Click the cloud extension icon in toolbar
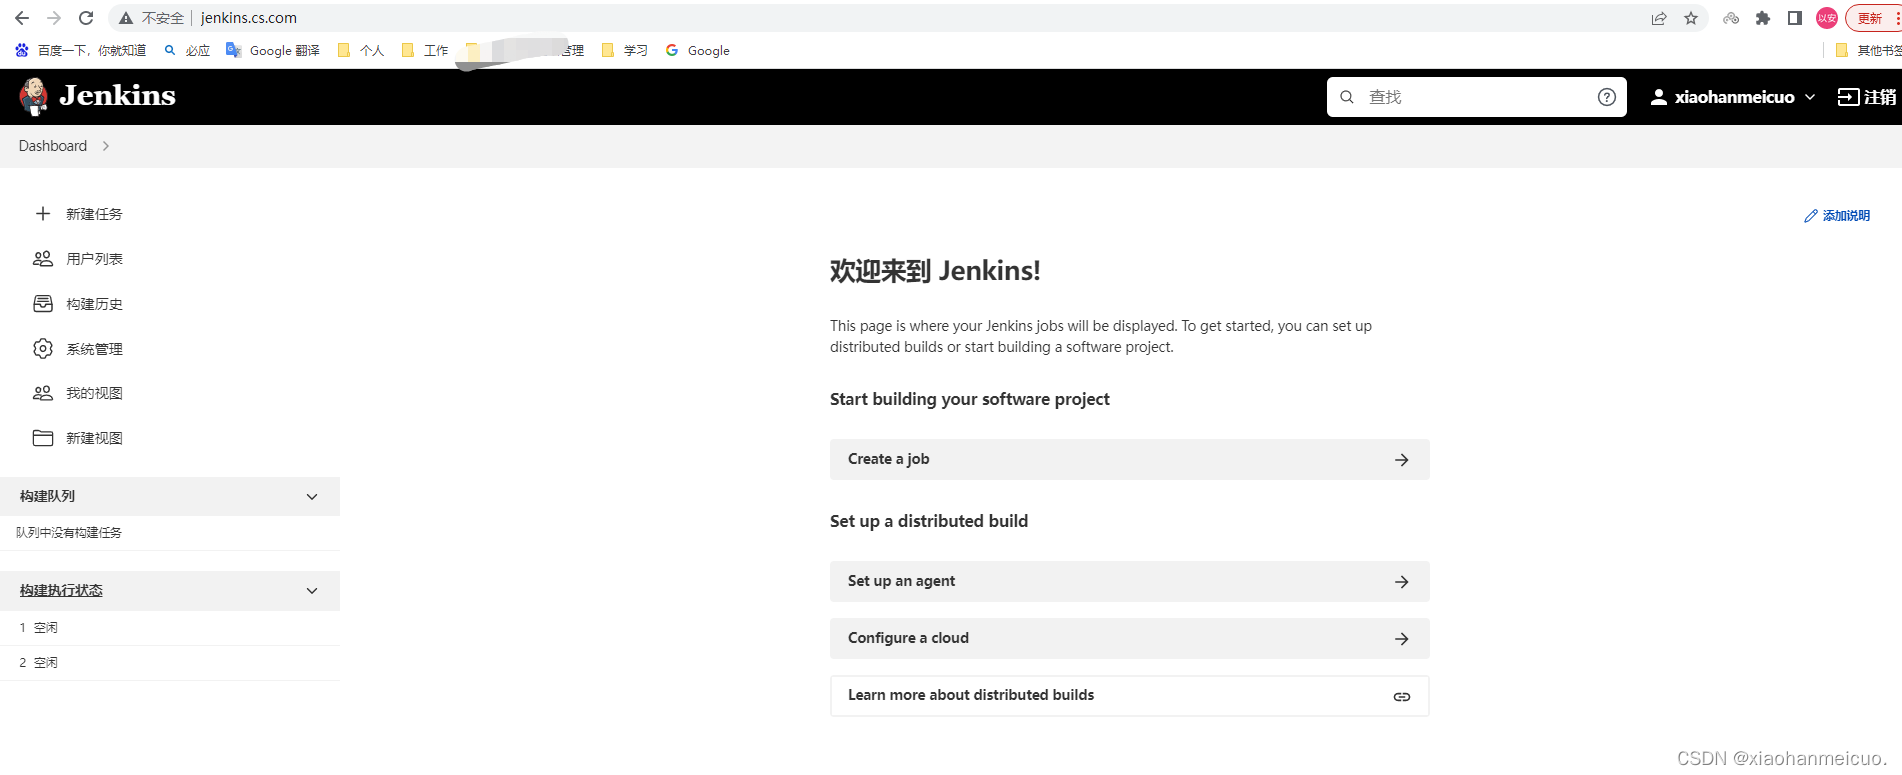Image resolution: width=1902 pixels, height=775 pixels. 1731,18
